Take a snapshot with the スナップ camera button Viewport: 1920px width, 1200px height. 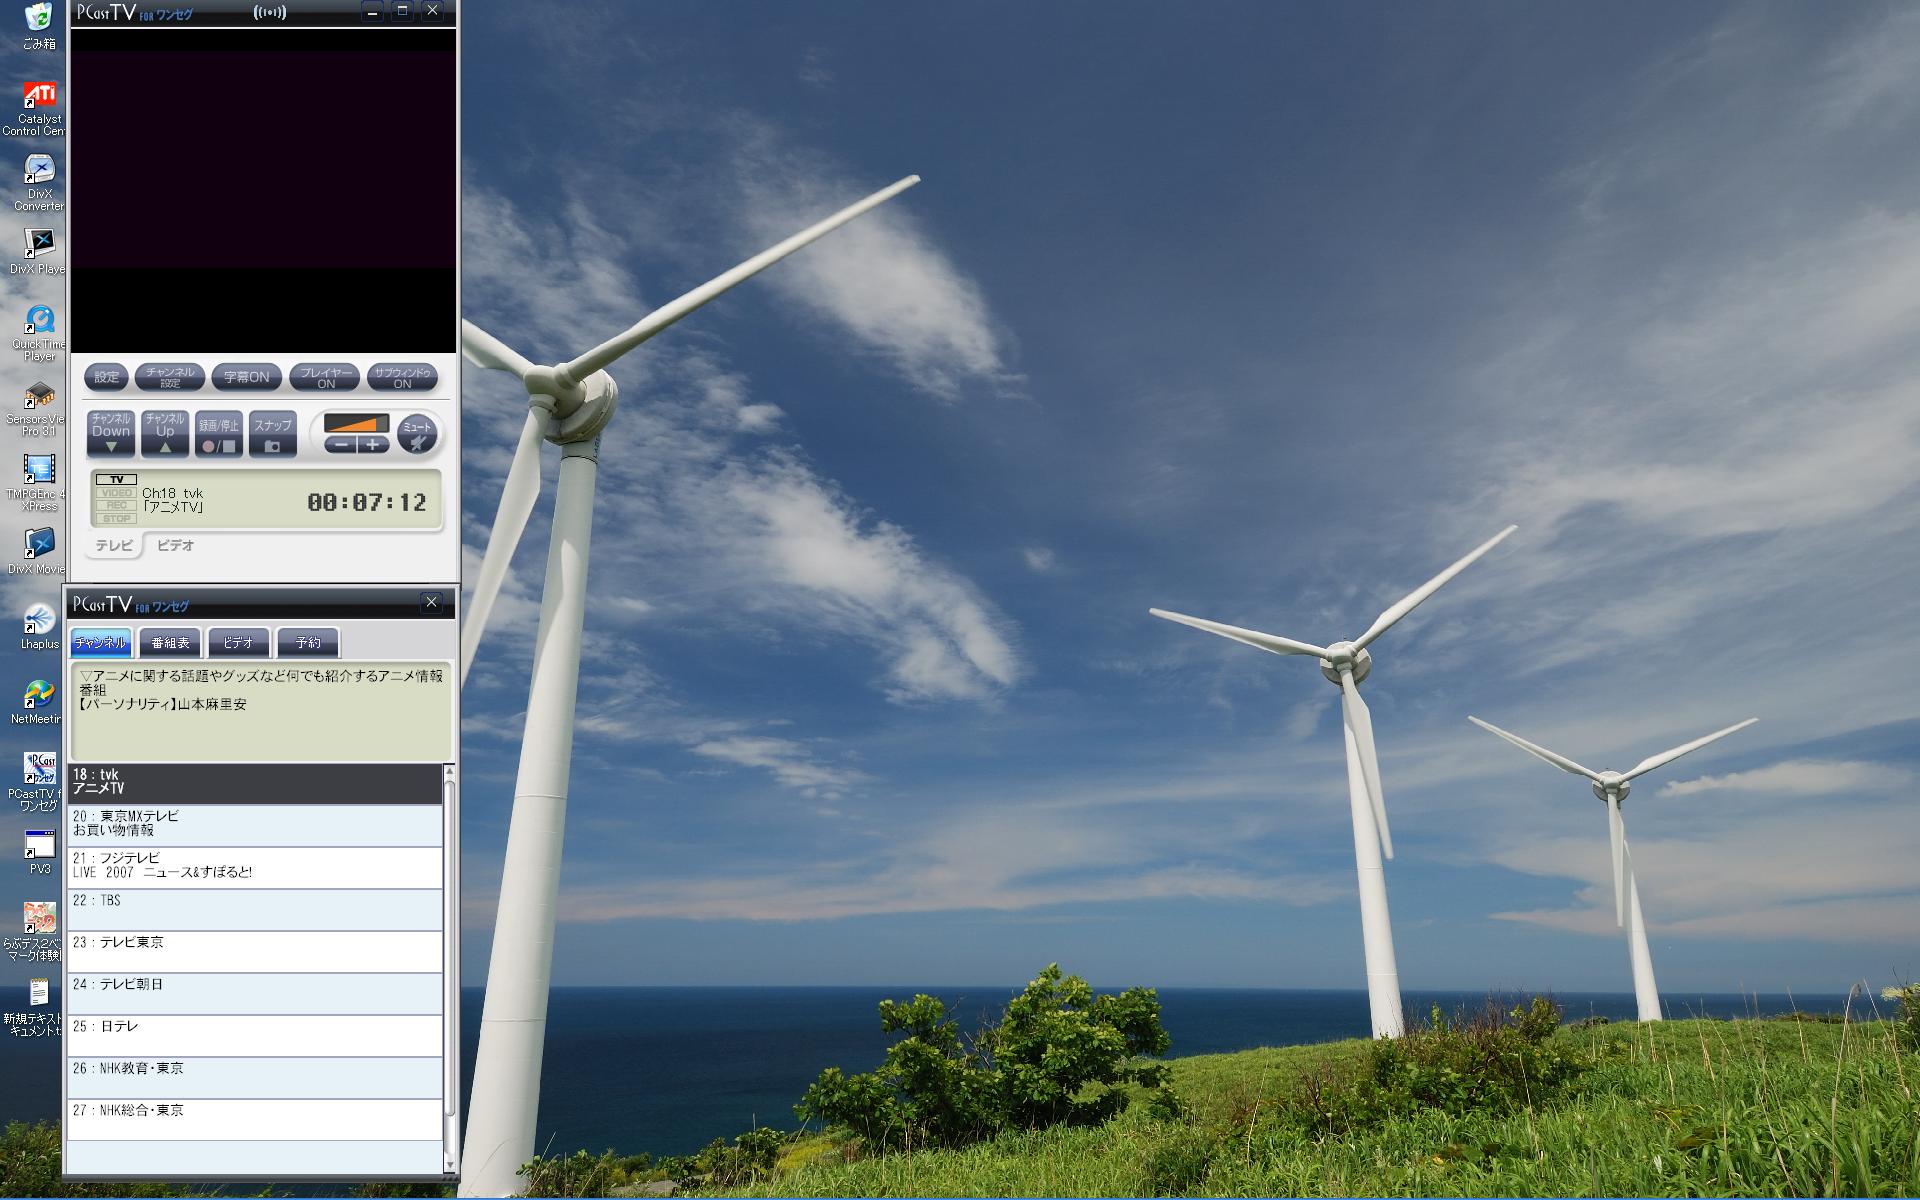[x=272, y=434]
